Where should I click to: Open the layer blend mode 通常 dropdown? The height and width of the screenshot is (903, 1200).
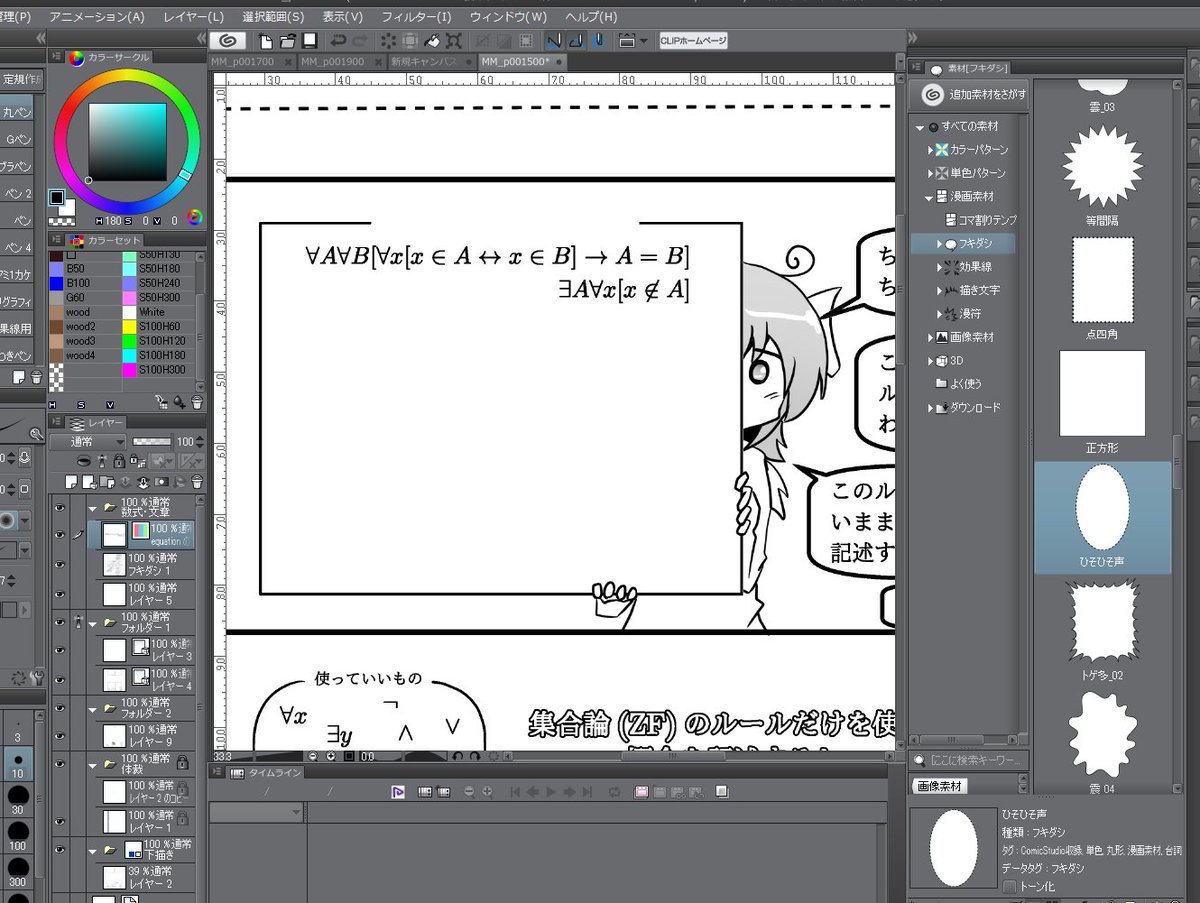[x=88, y=441]
